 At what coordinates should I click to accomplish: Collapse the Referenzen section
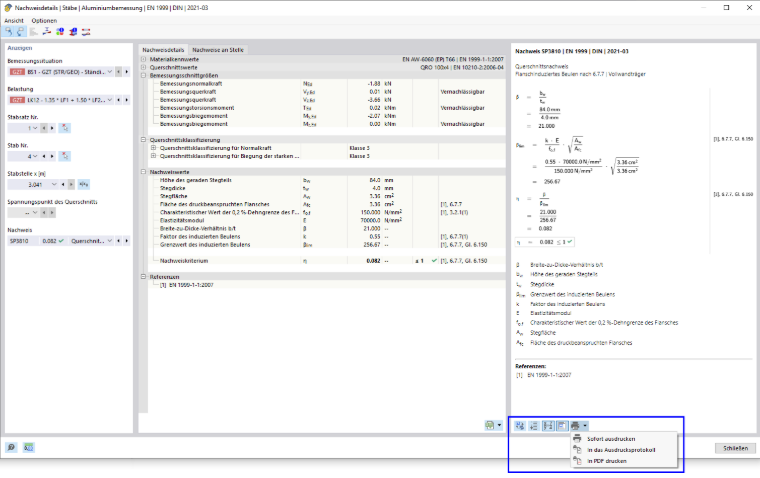[x=143, y=277]
